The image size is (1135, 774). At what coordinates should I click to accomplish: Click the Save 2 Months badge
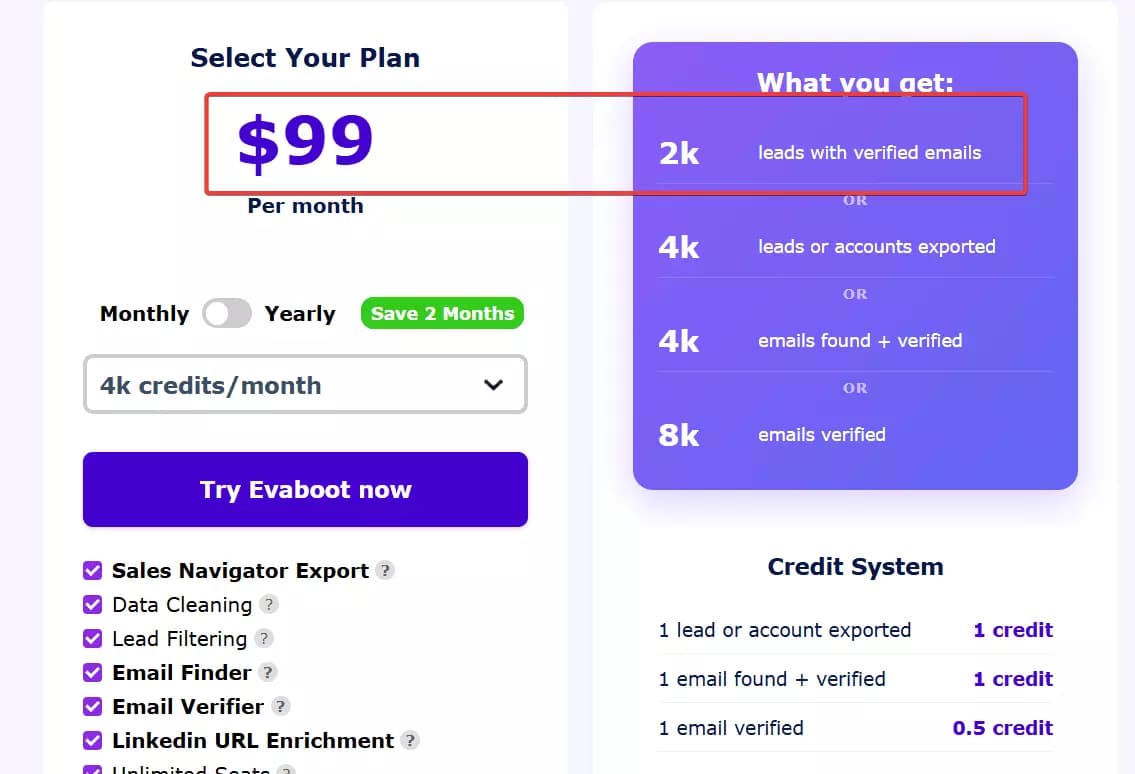coord(442,313)
